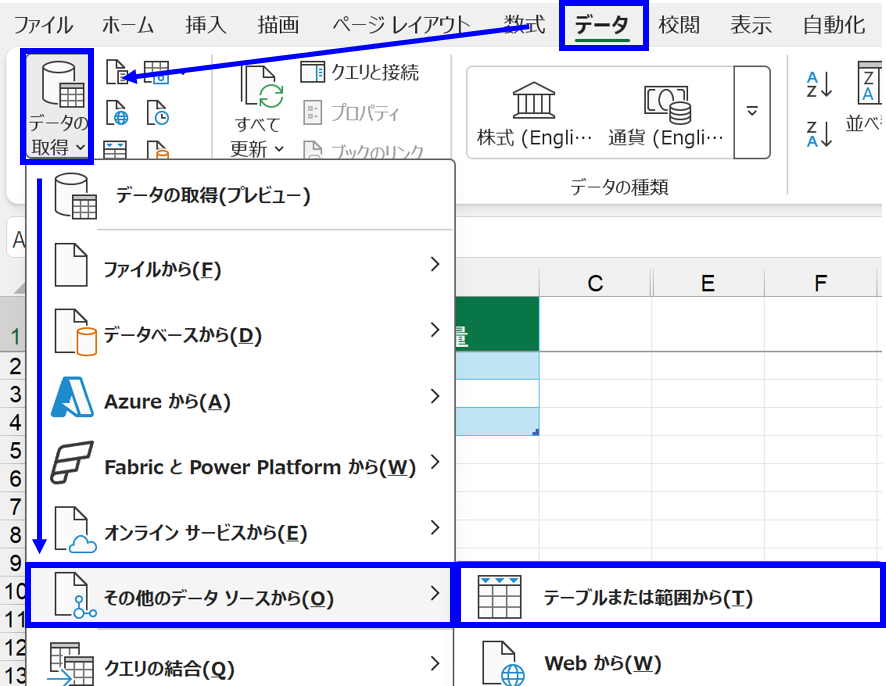Expand その他のデータ ソースから(O) submenu
Image resolution: width=886 pixels, height=686 pixels.
pyautogui.click(x=240, y=595)
